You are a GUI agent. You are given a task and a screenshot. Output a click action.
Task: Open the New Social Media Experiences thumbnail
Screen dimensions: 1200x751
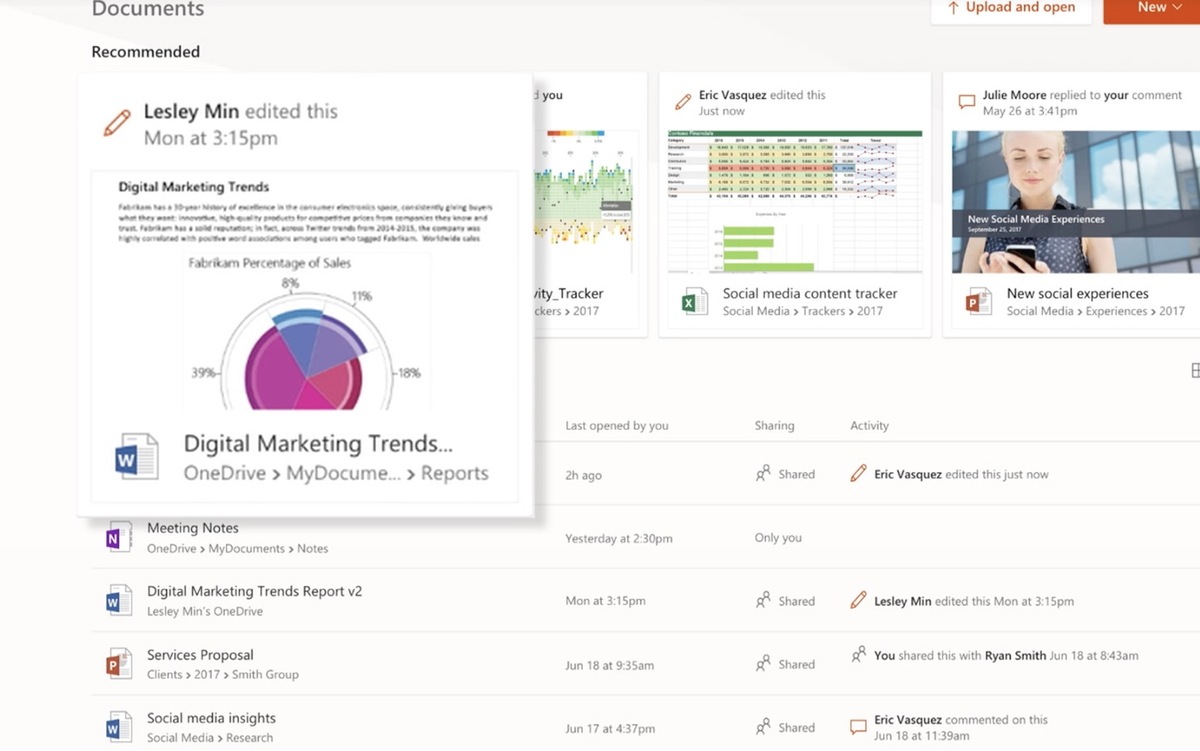[1078, 201]
